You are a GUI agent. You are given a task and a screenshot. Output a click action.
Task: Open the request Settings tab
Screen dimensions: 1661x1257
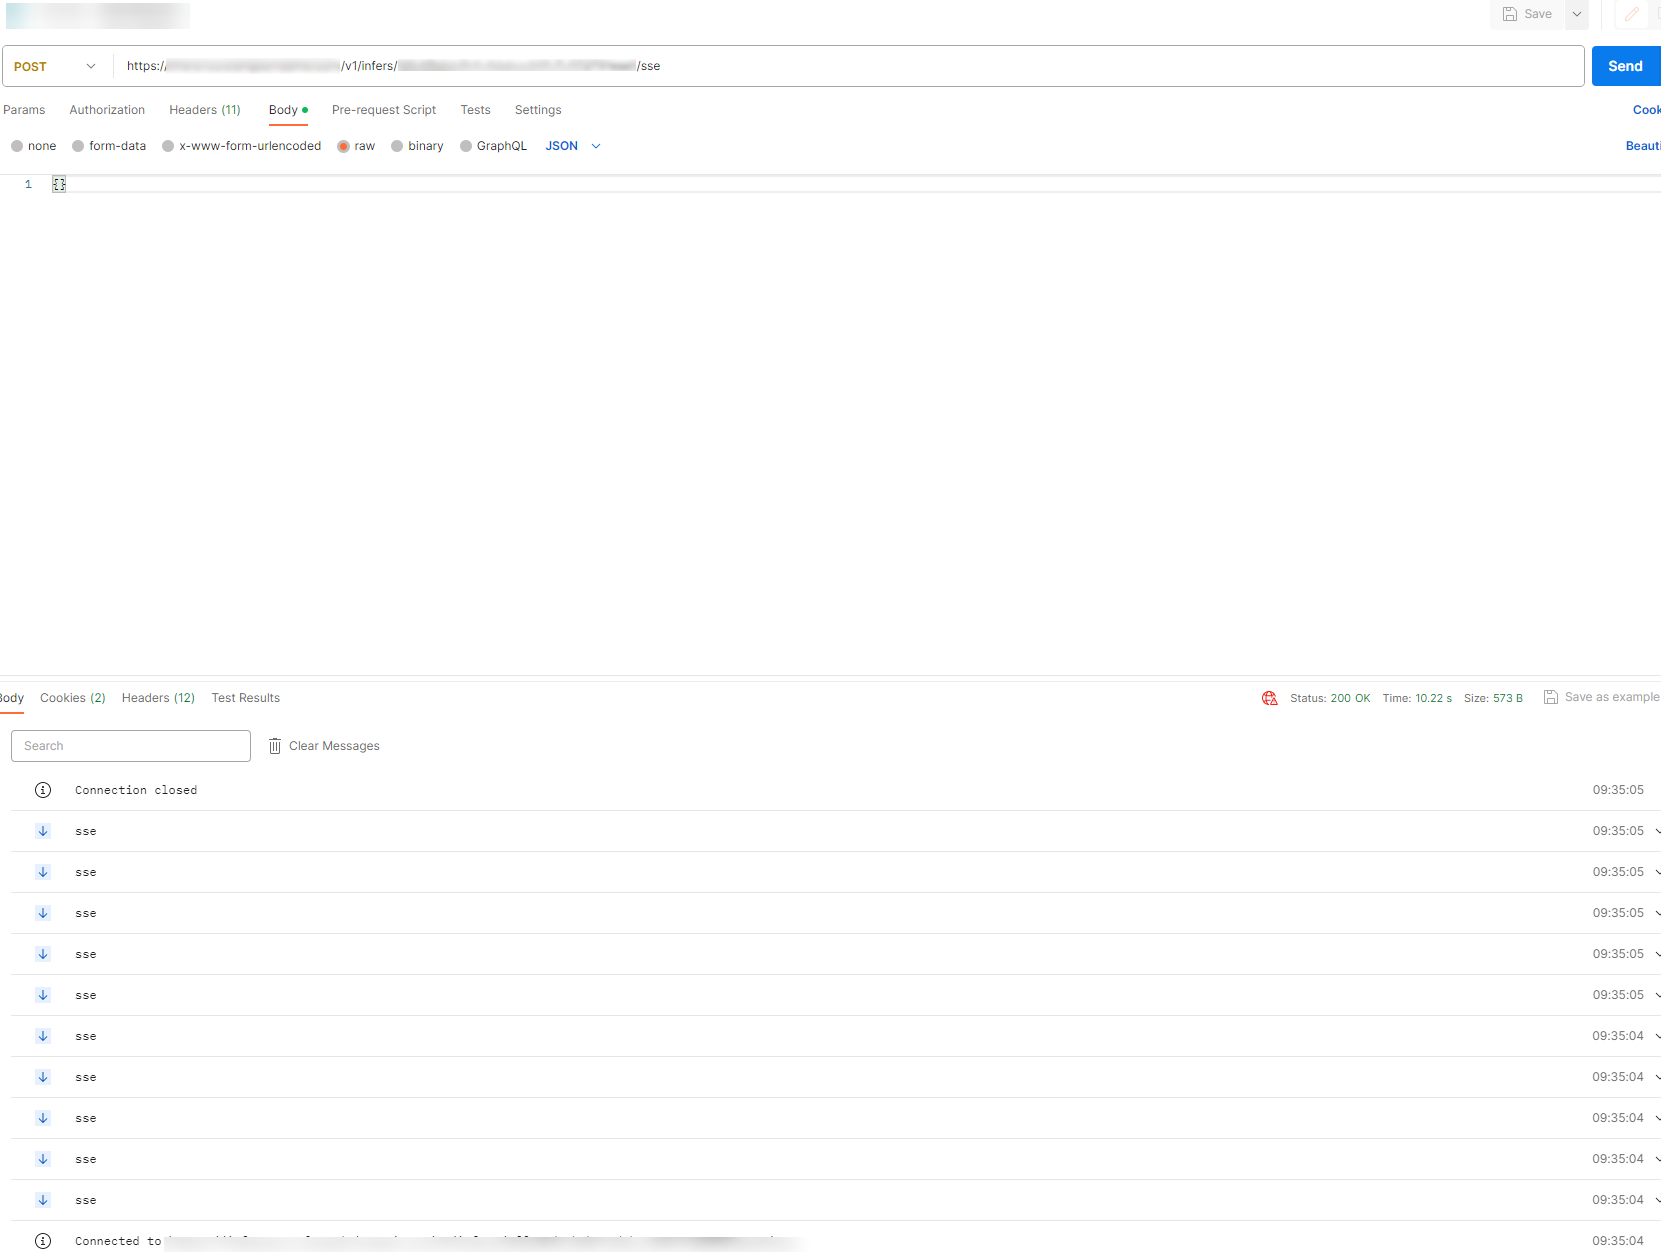click(x=538, y=110)
